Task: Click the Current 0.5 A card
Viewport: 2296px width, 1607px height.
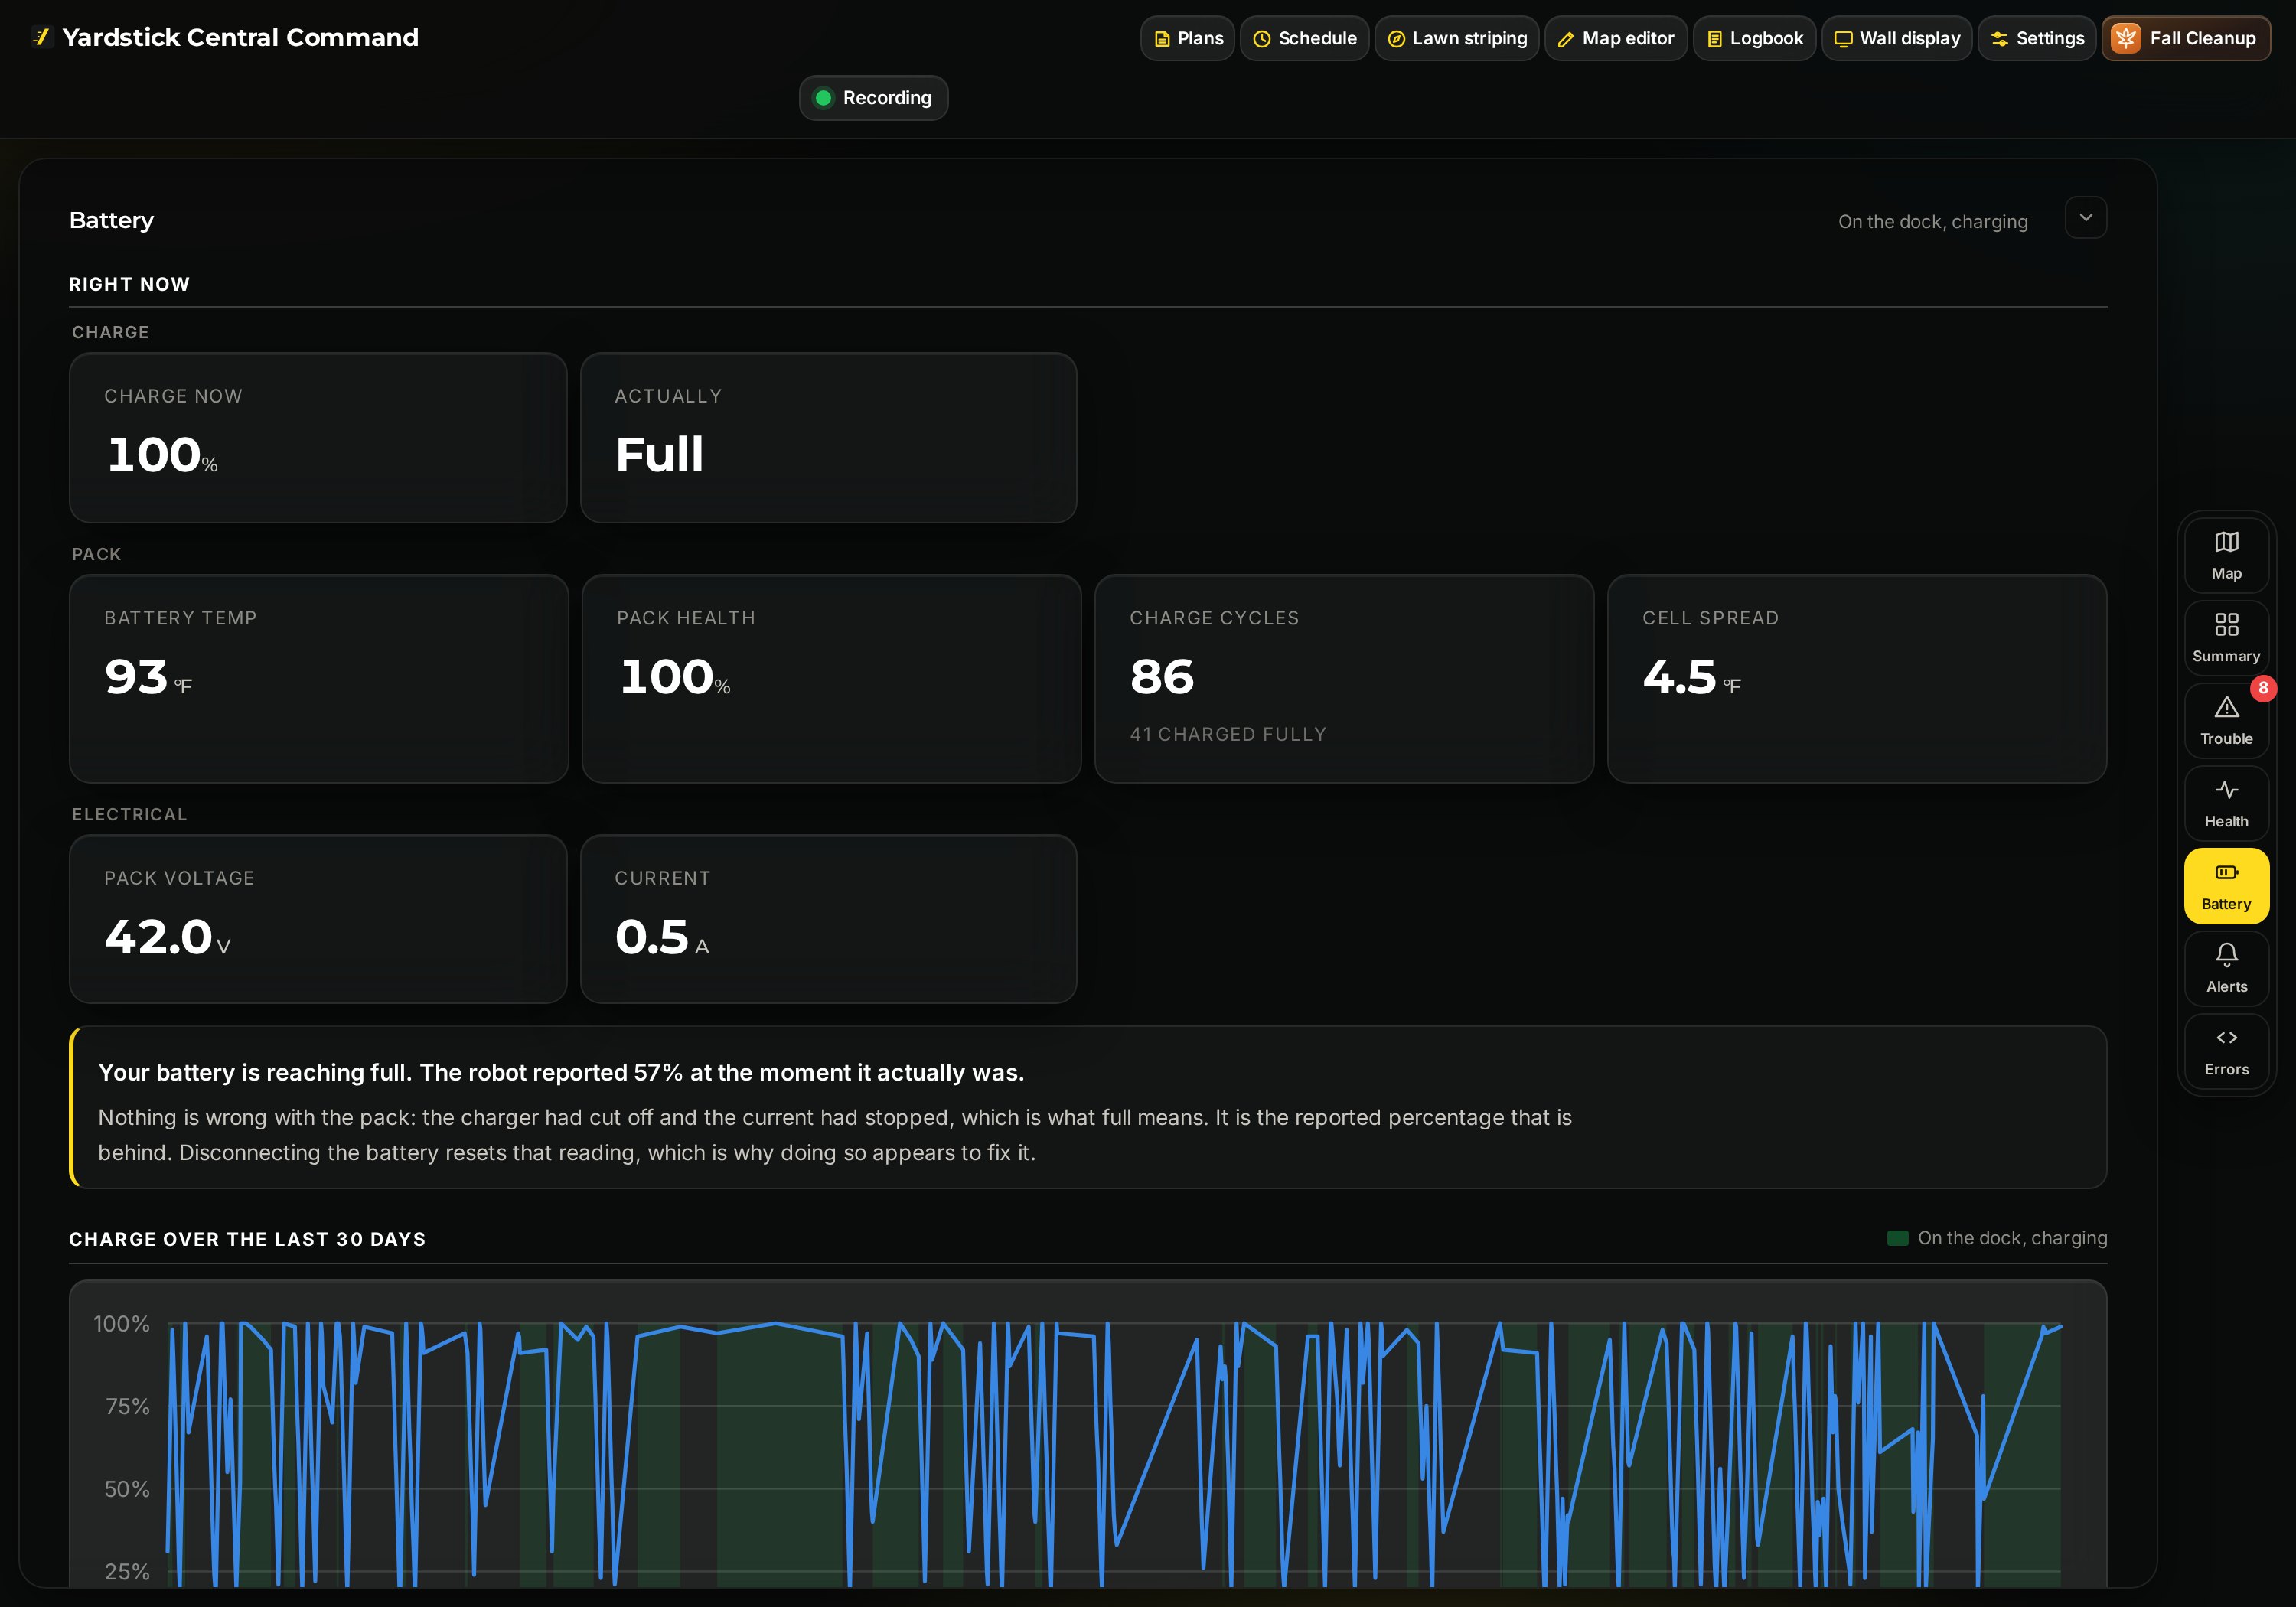Action: 828,919
